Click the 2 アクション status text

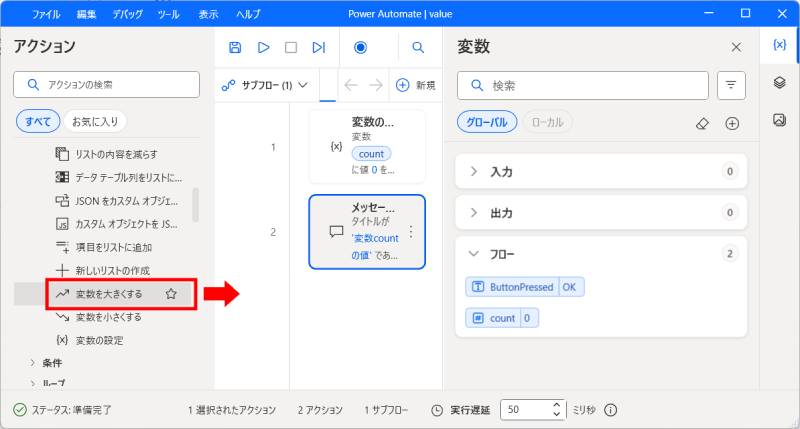[320, 410]
